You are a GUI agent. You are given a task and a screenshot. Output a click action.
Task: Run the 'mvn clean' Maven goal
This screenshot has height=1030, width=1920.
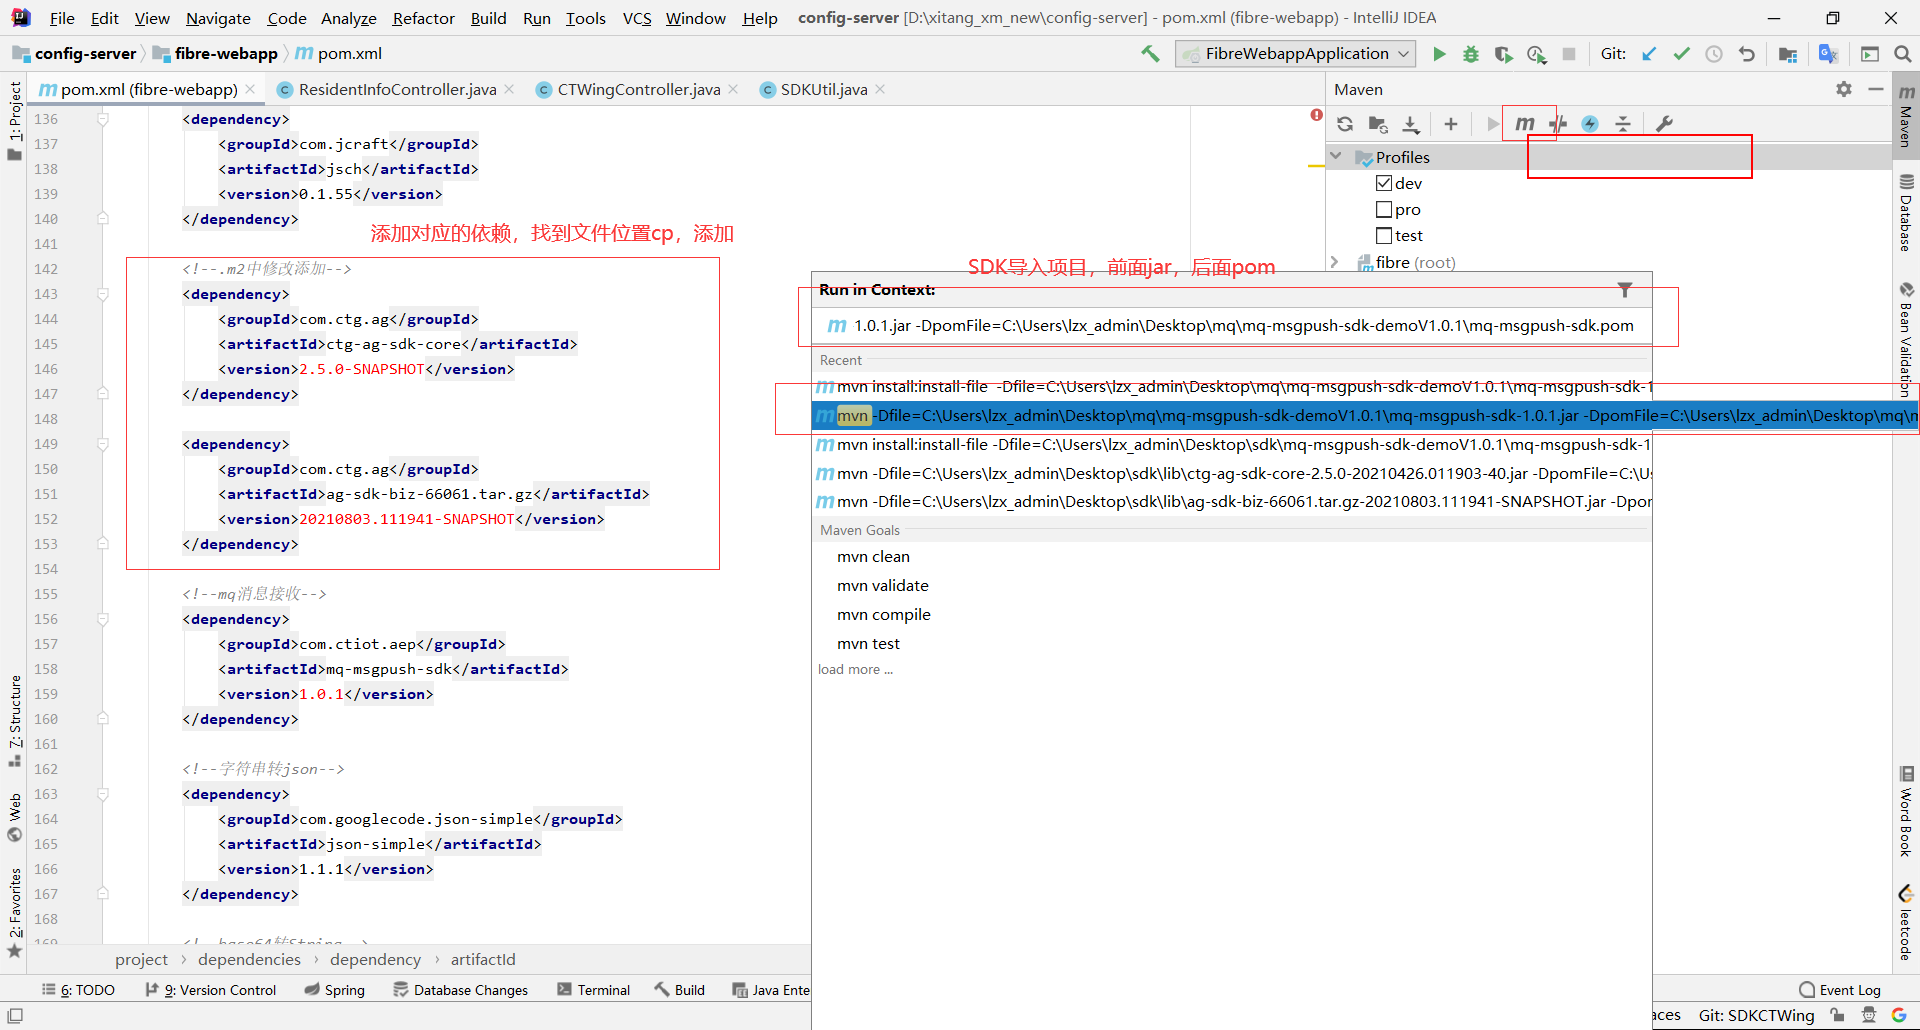click(x=873, y=556)
